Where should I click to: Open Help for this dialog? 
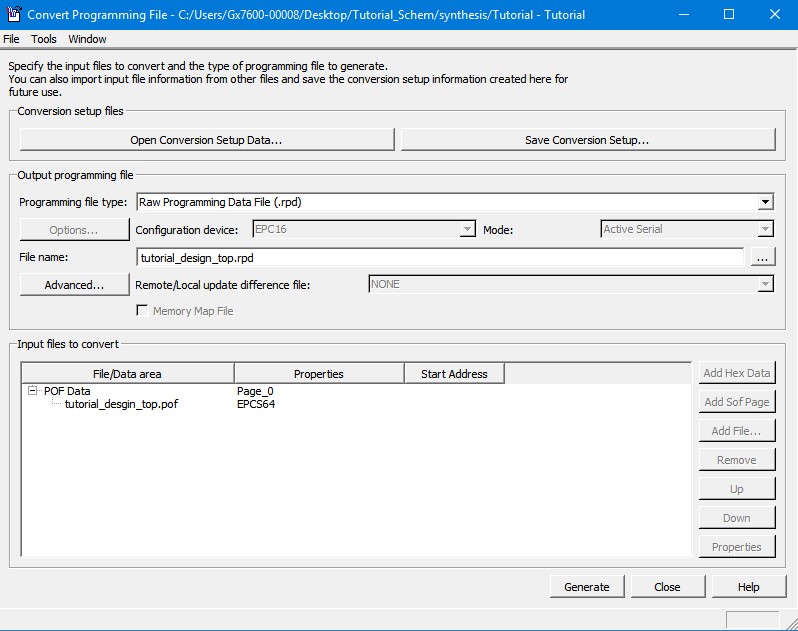click(x=749, y=587)
